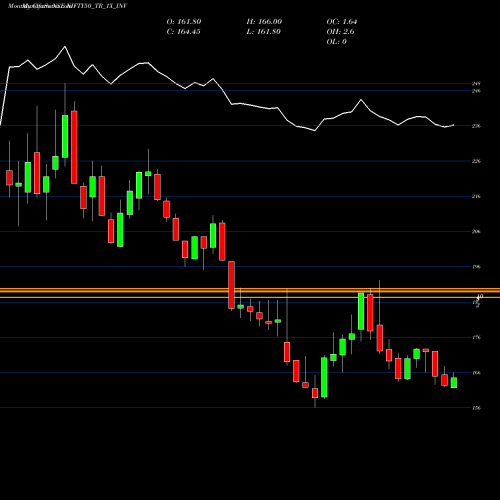Click the 196 price axis label
The image size is (500, 500).
click(x=476, y=267)
